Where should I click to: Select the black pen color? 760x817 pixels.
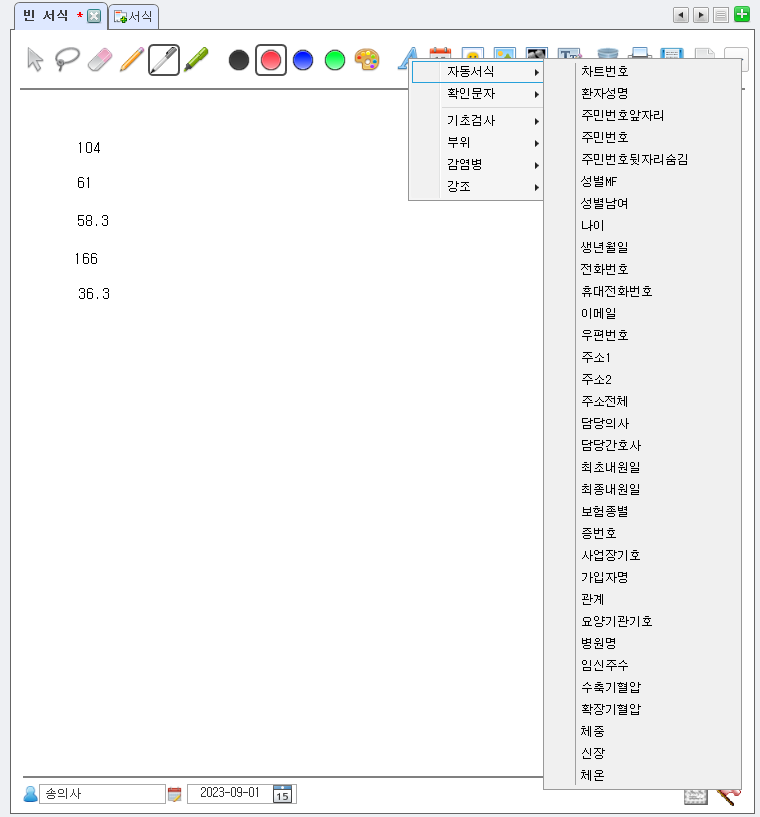click(x=239, y=60)
